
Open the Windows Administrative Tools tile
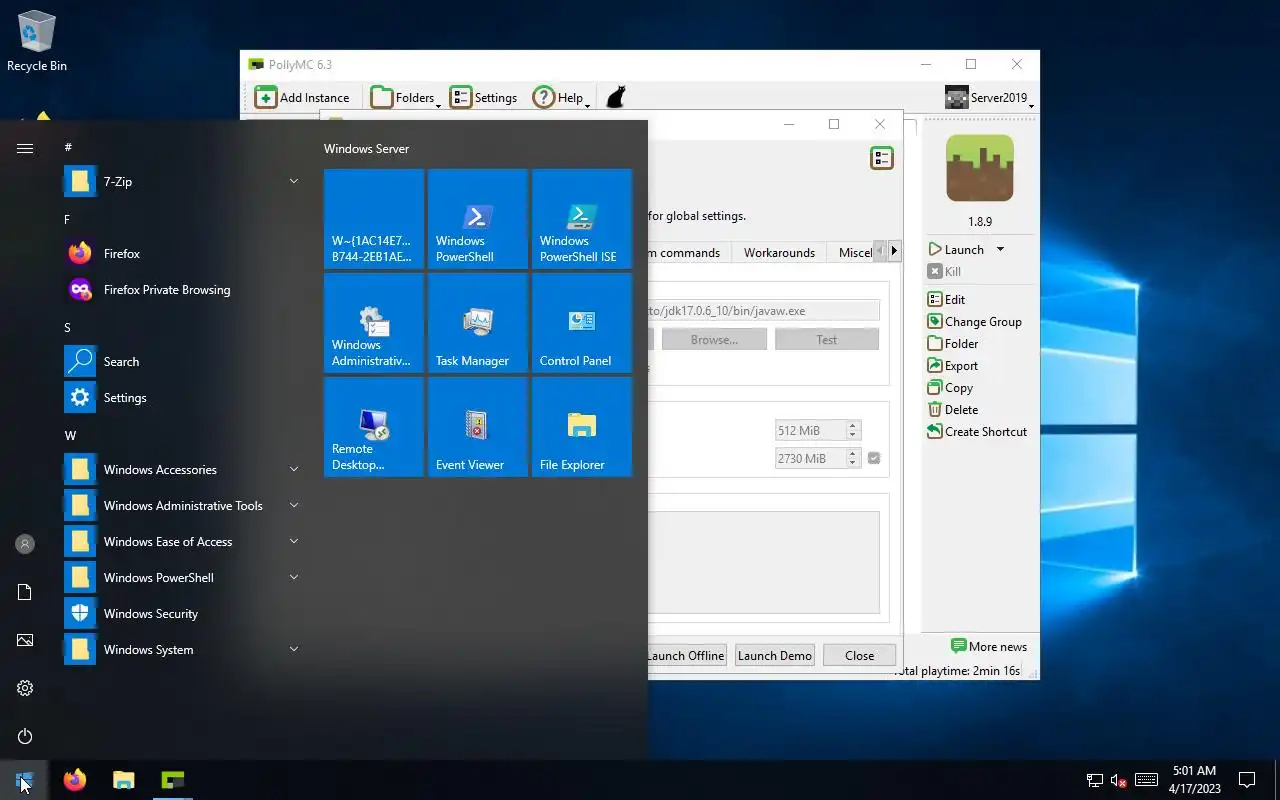[x=374, y=323]
